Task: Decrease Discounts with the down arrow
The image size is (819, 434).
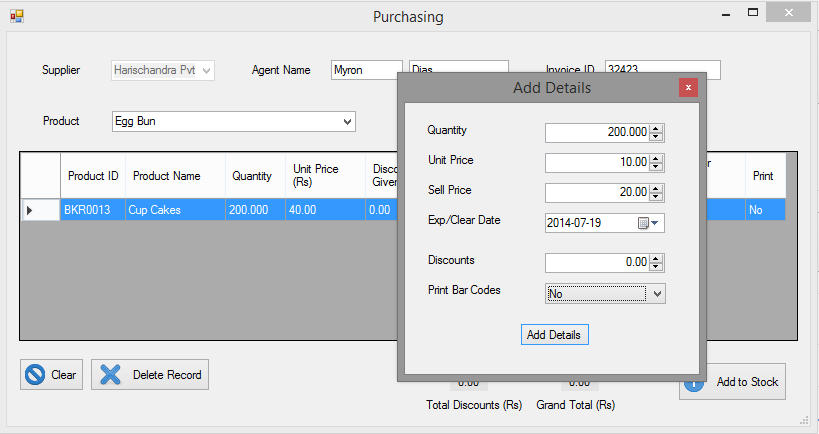Action: [656, 267]
